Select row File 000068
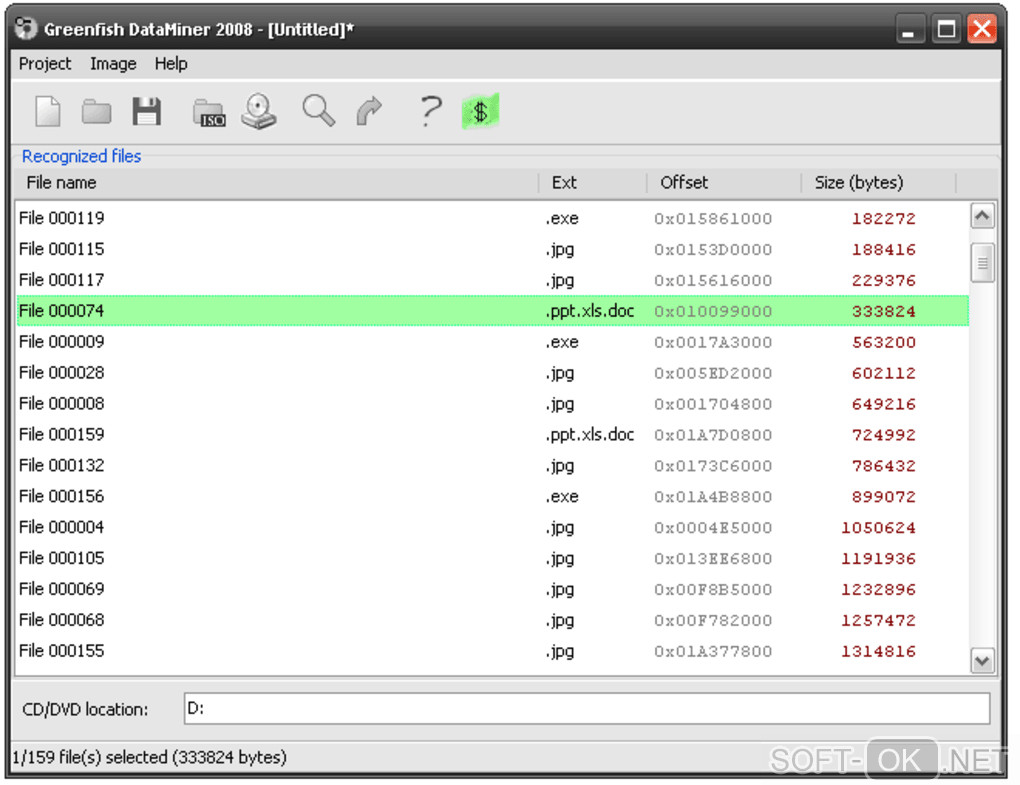The width and height of the screenshot is (1020, 785). click(x=492, y=620)
